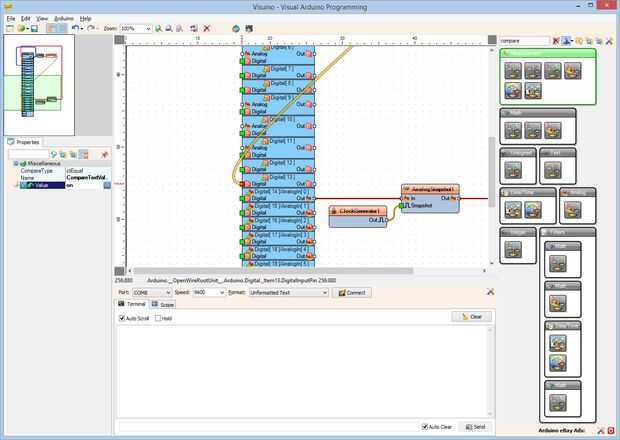Click the AnalogSnapshot1 component title

pyautogui.click(x=430, y=189)
